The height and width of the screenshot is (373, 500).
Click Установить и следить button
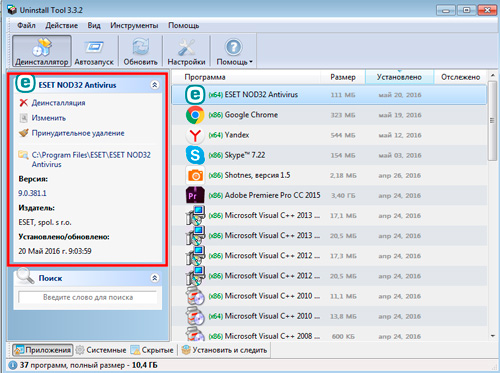click(224, 350)
